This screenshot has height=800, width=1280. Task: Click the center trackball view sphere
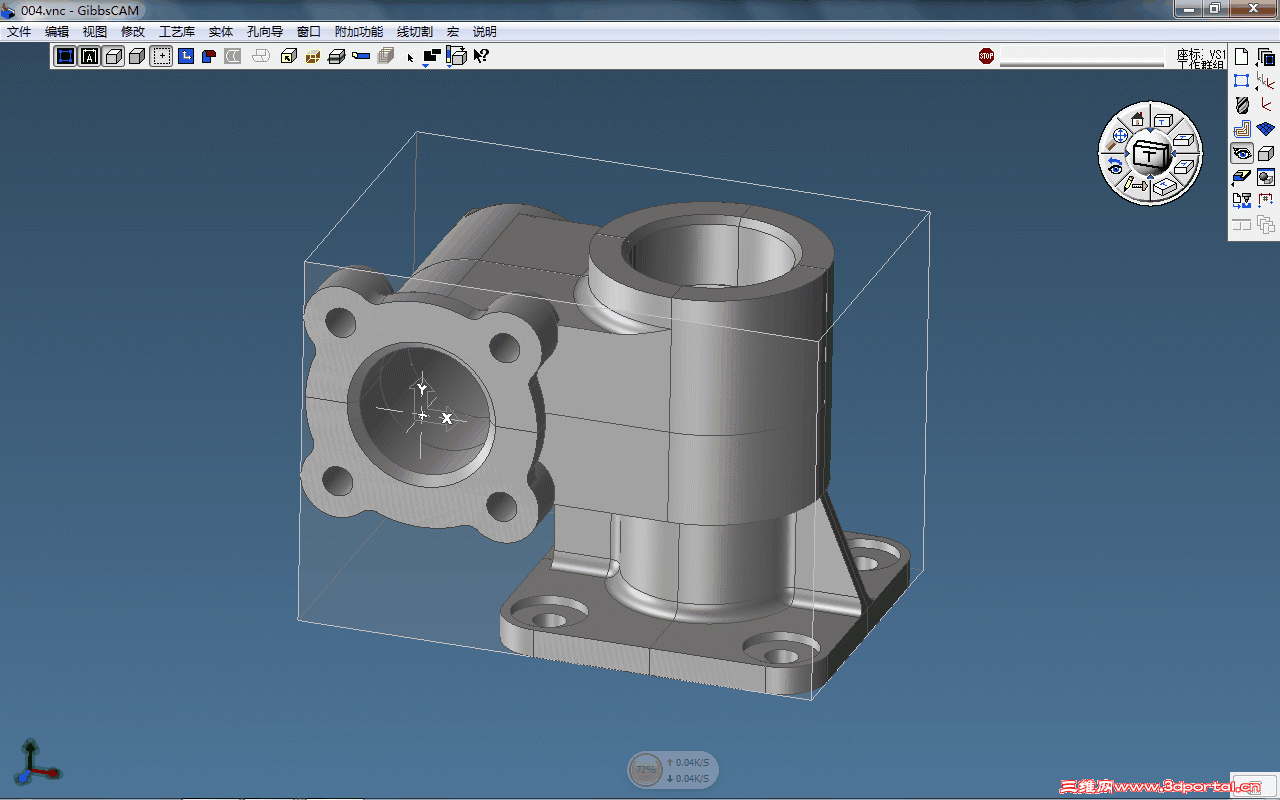click(x=1152, y=153)
